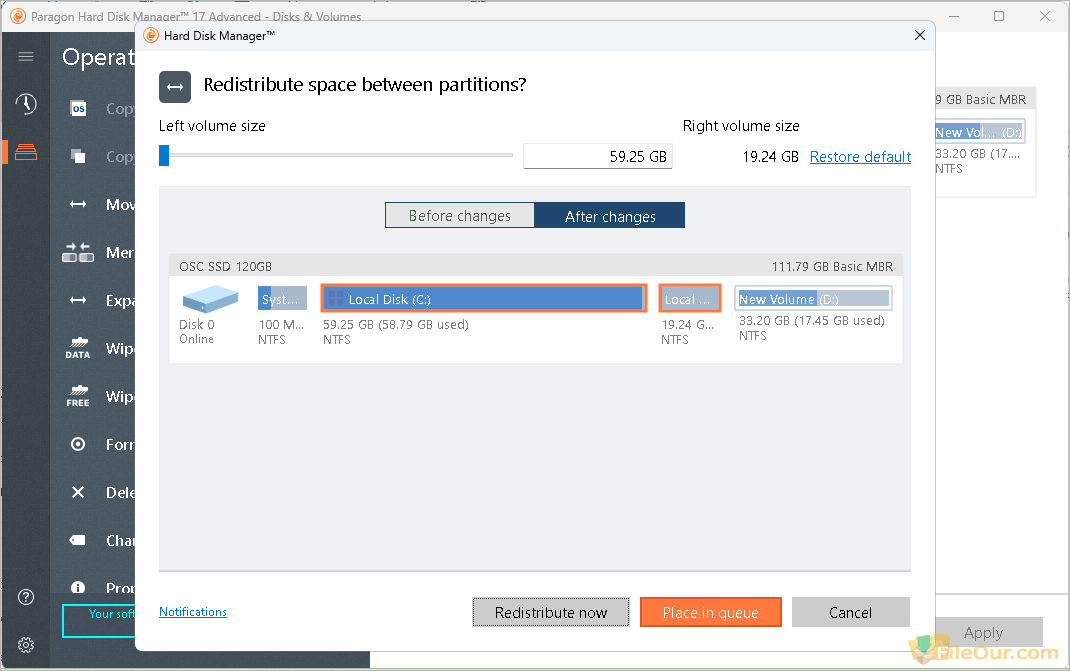Click the 19.24 GB right volume value
This screenshot has width=1070, height=671.
click(x=770, y=157)
